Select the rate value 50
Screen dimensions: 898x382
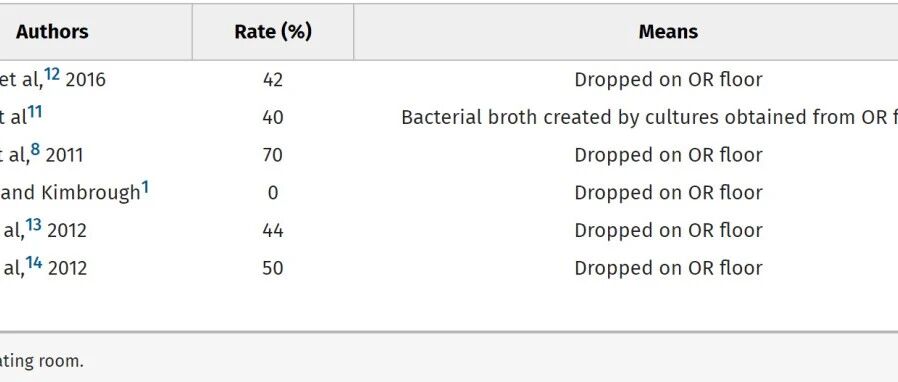273,269
